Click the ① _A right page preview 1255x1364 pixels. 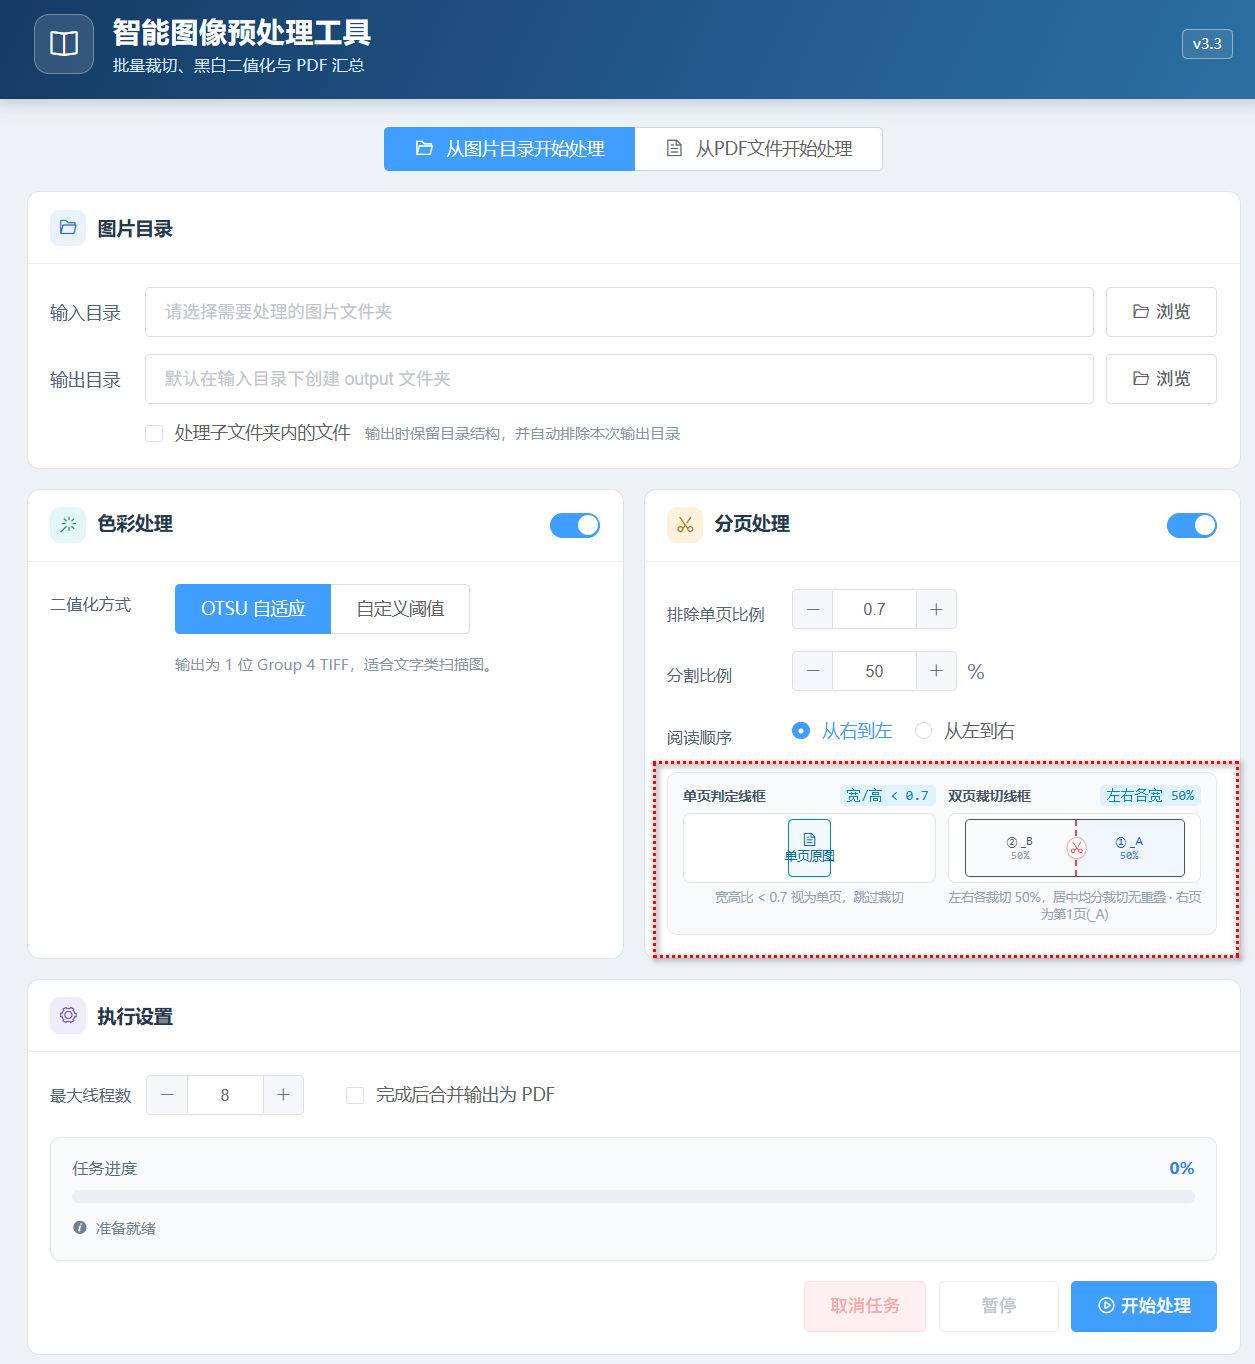pyautogui.click(x=1130, y=848)
